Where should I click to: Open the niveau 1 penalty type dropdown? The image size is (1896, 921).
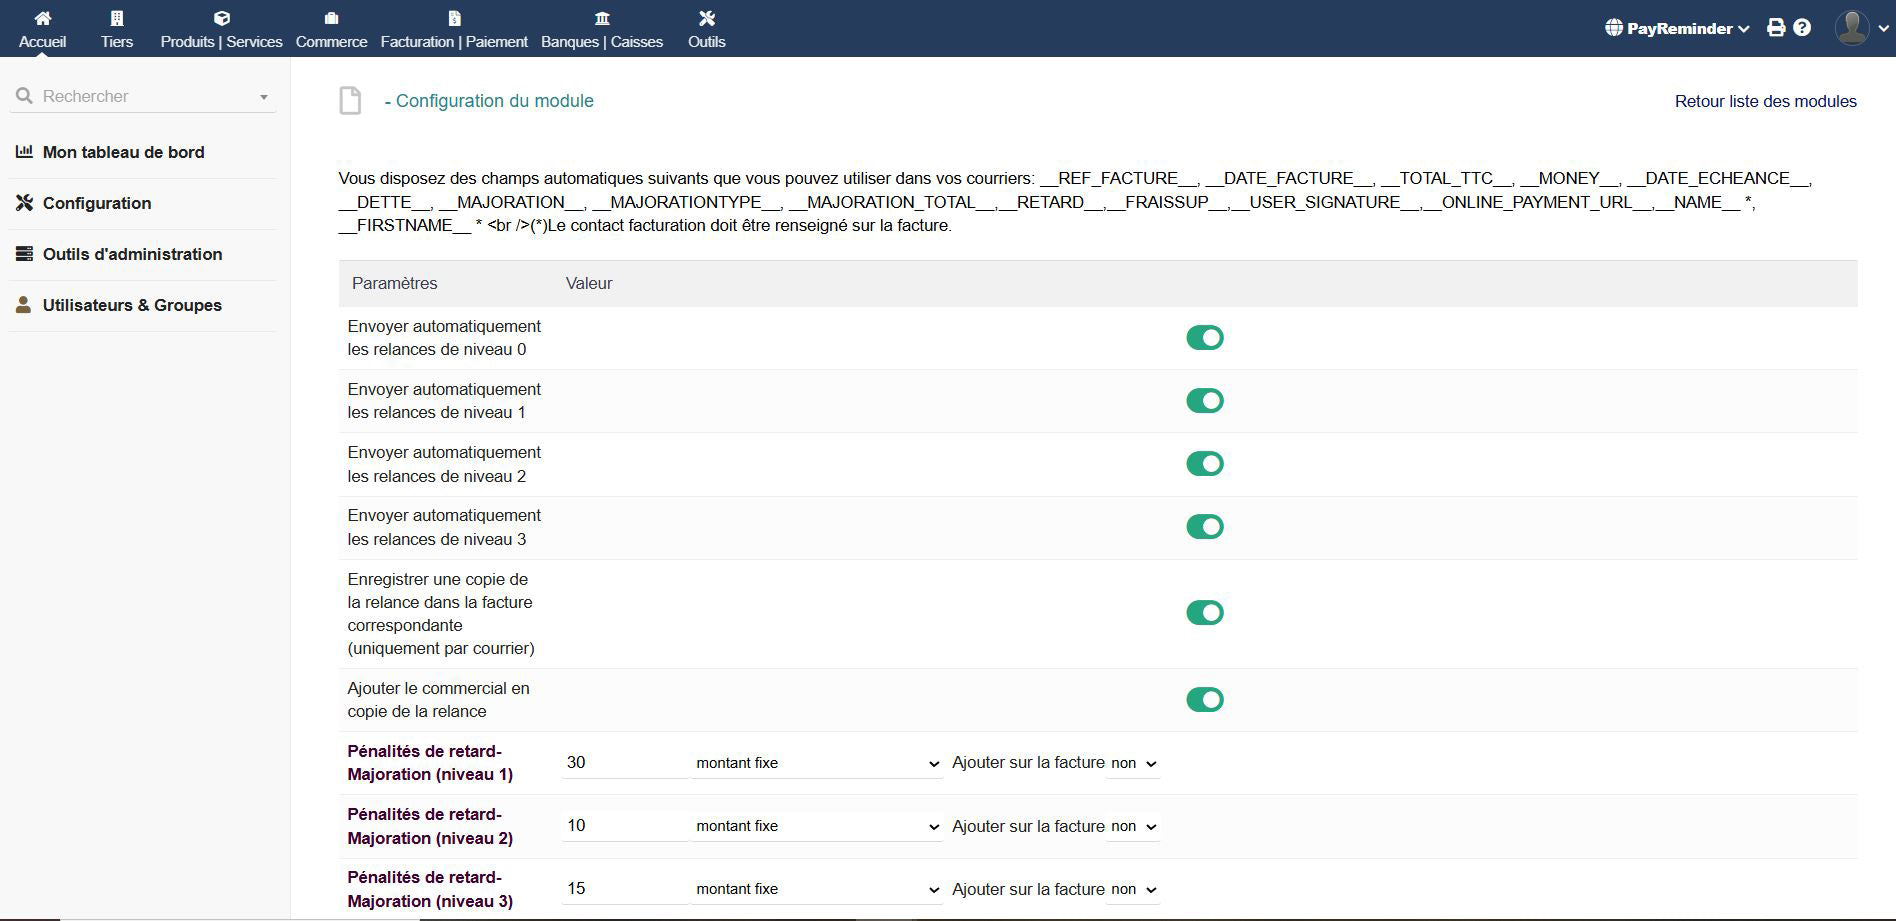coord(817,763)
